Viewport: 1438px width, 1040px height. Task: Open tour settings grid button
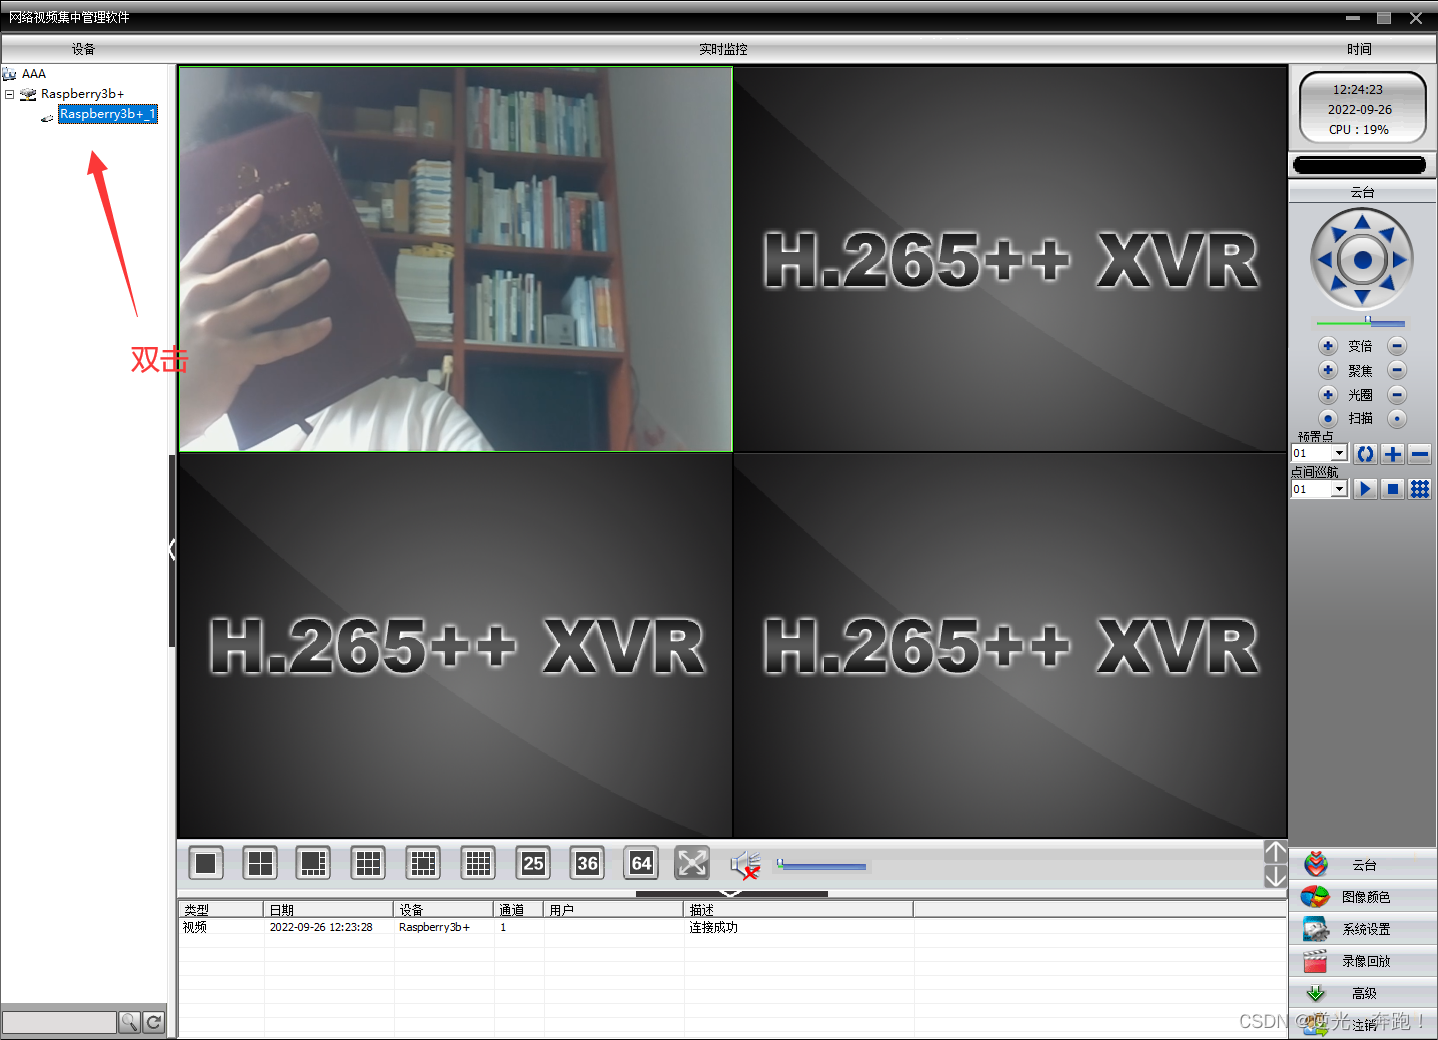point(1419,489)
